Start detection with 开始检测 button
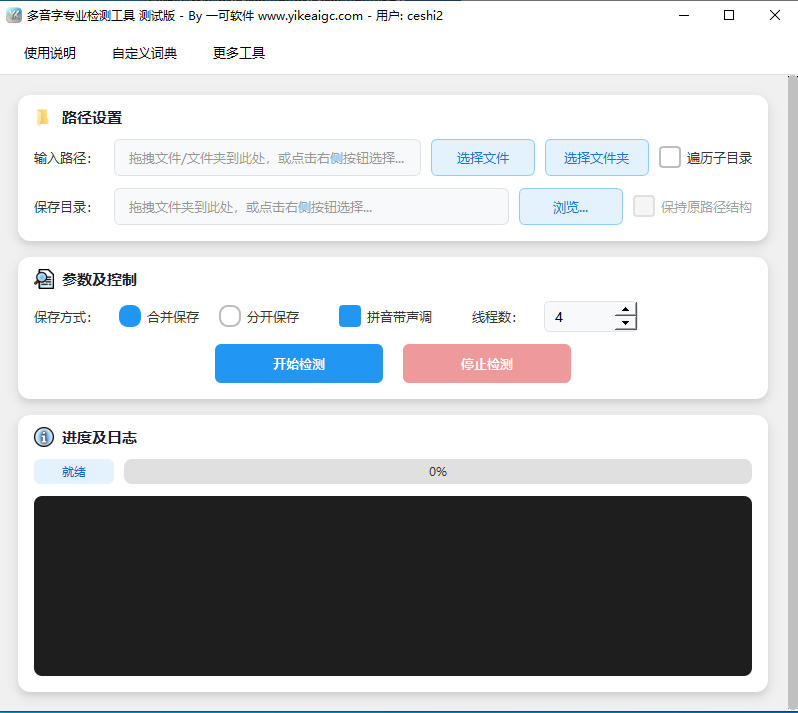This screenshot has width=798, height=713. coord(299,363)
